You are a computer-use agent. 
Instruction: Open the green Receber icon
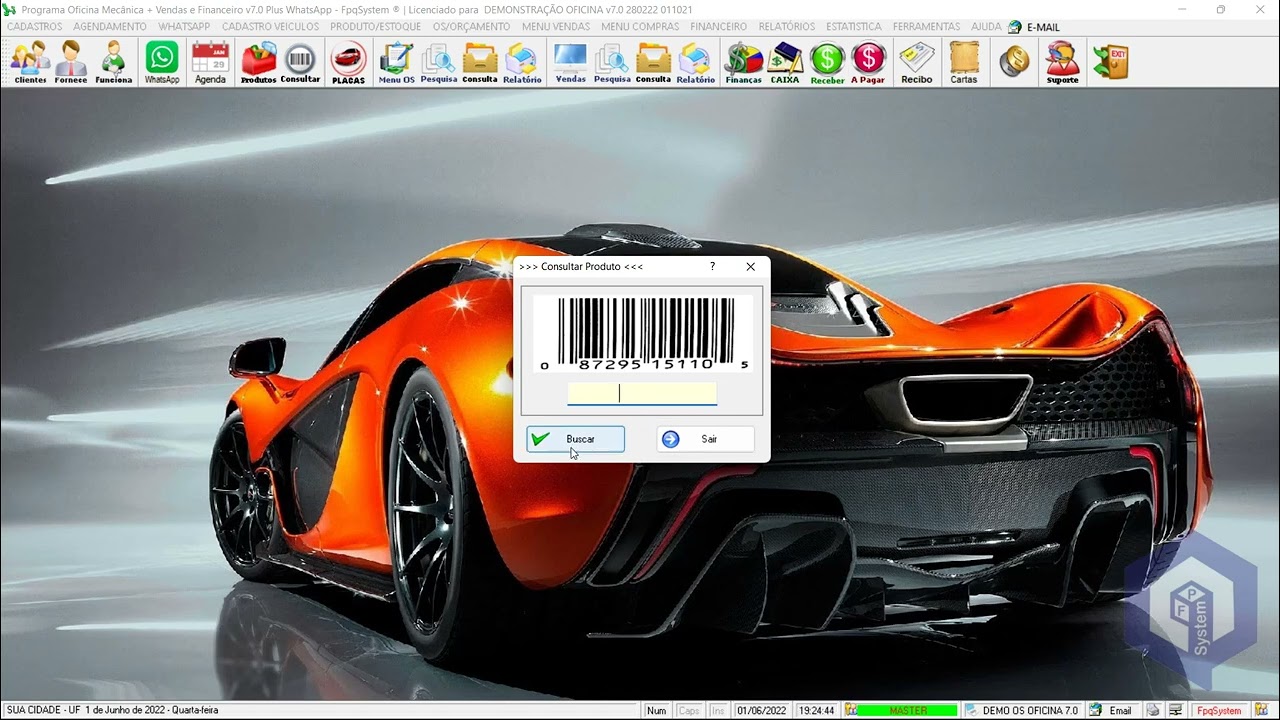coord(827,62)
